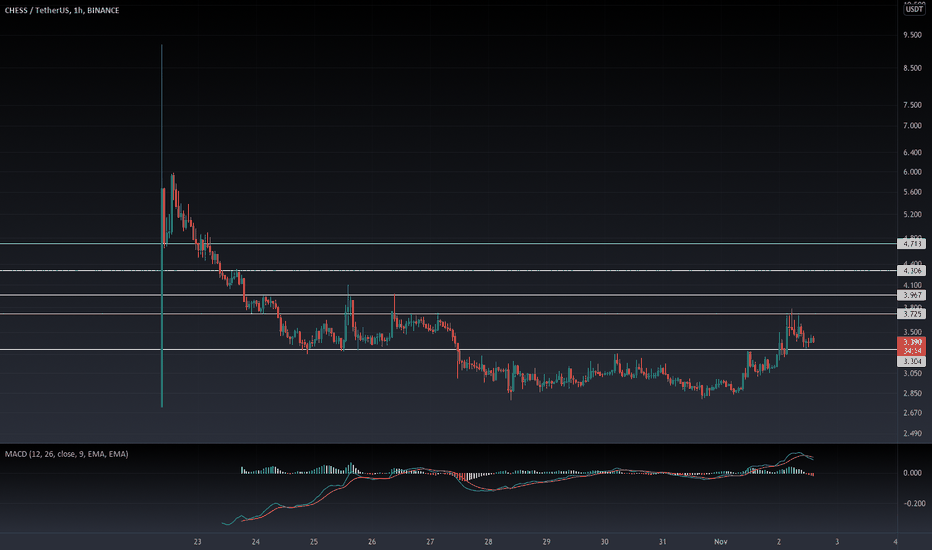Click the 2.670 price axis value

[x=912, y=413]
